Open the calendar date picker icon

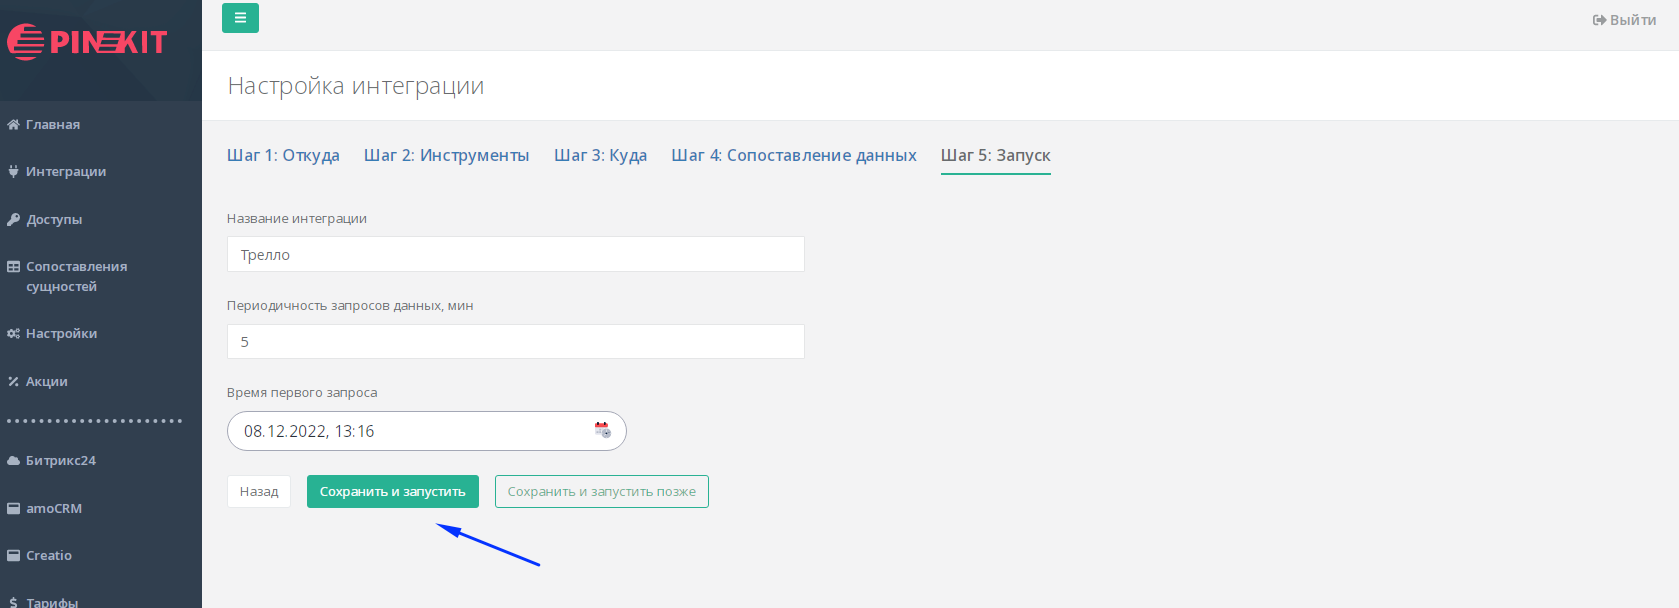602,430
